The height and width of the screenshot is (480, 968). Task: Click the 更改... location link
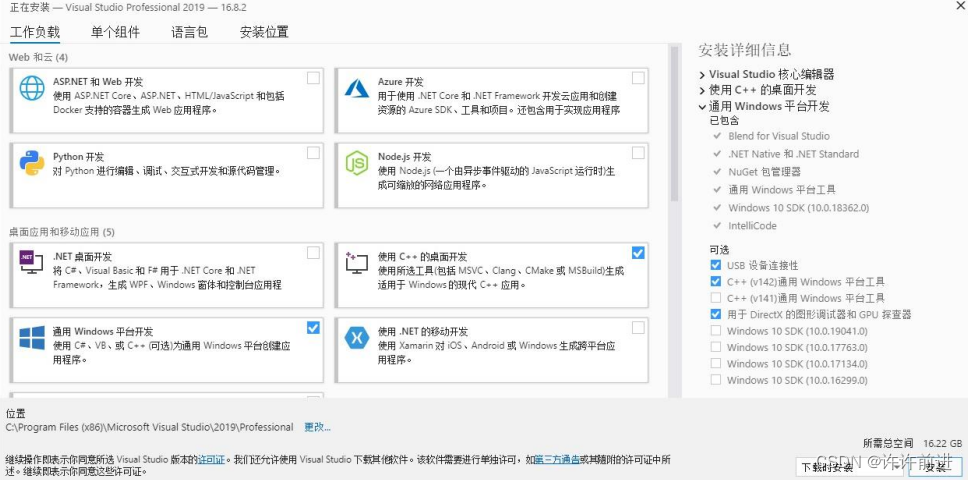click(317, 427)
